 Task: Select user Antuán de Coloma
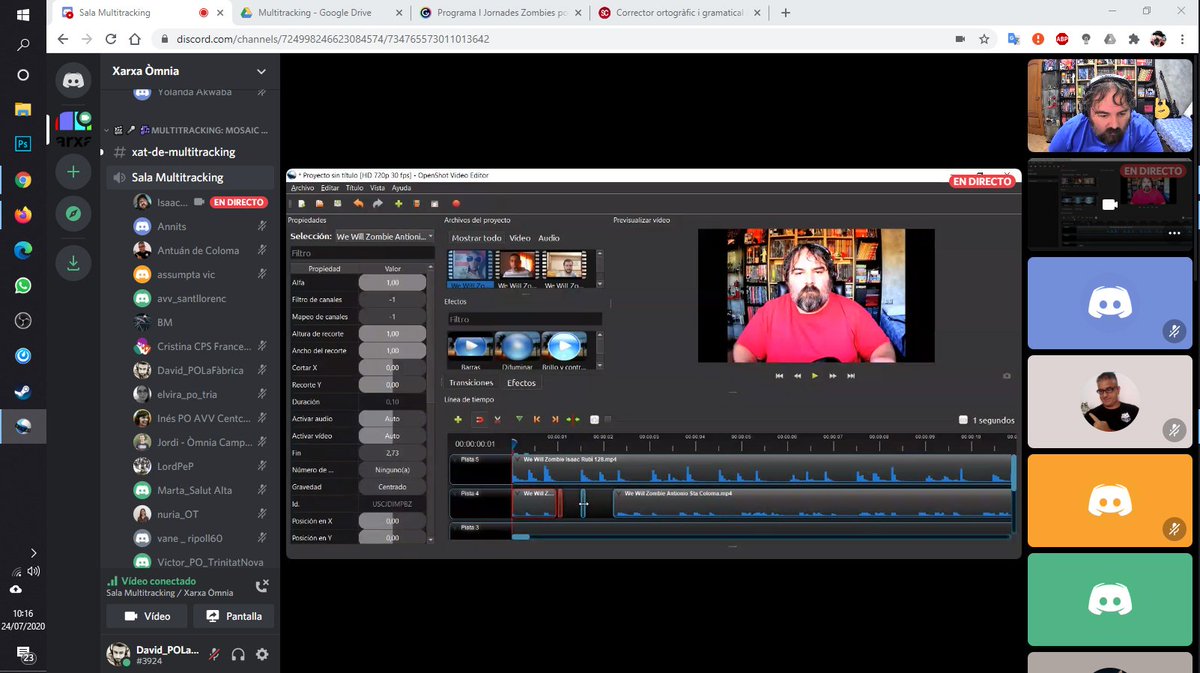198,250
